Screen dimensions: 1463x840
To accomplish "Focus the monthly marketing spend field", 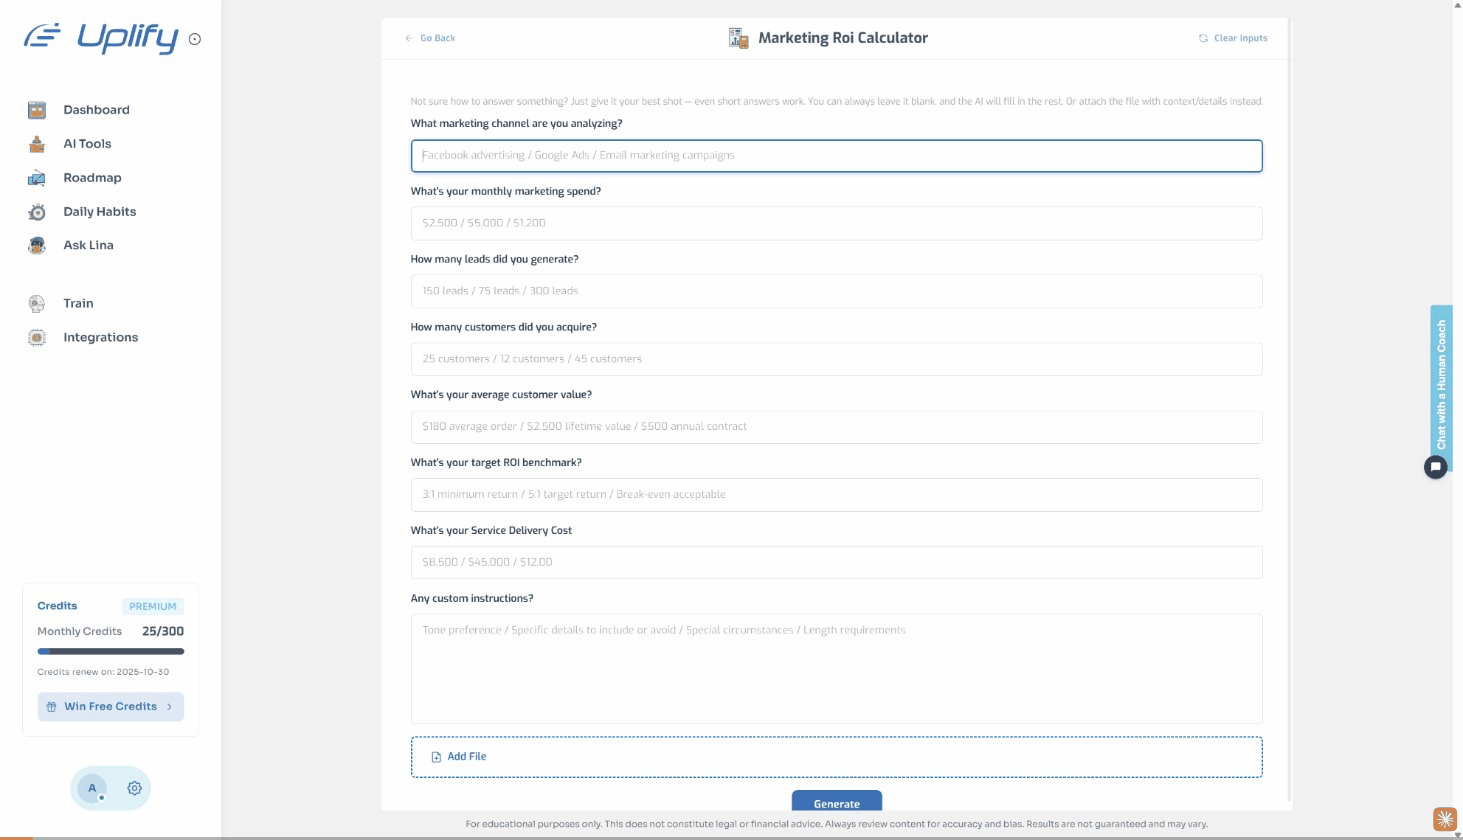I will (836, 223).
